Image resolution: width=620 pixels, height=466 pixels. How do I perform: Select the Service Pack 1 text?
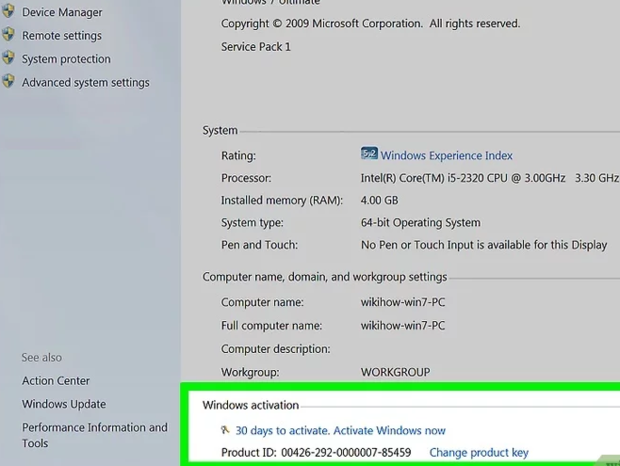[256, 47]
